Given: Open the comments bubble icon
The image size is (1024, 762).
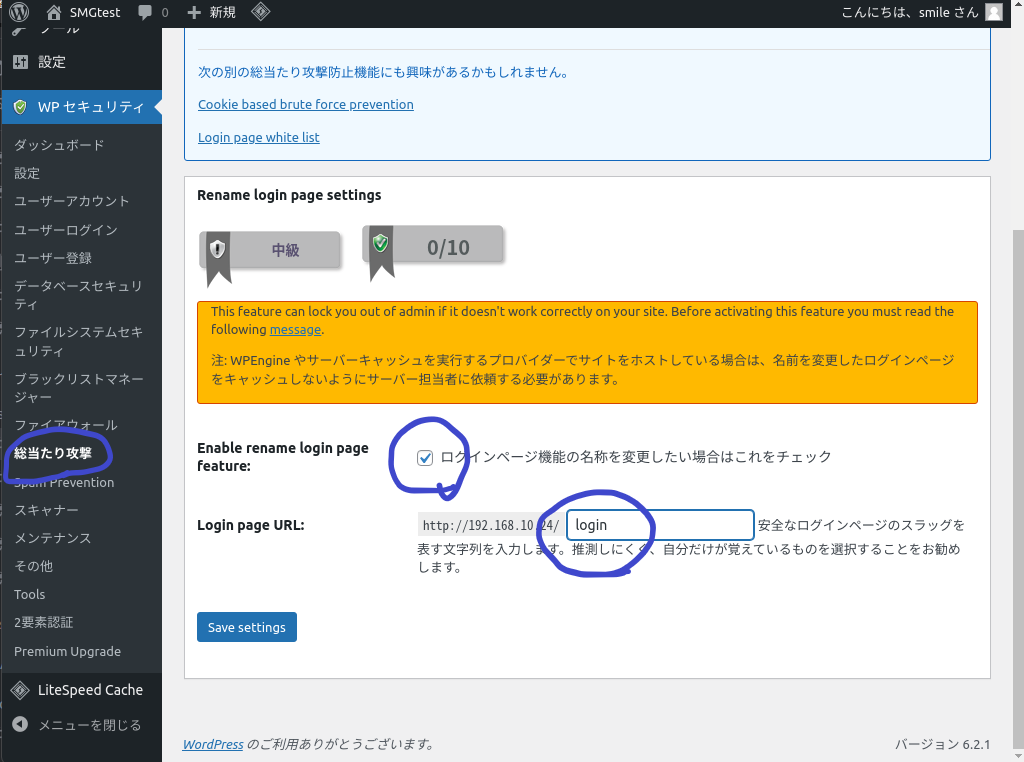Looking at the screenshot, I should point(145,12).
